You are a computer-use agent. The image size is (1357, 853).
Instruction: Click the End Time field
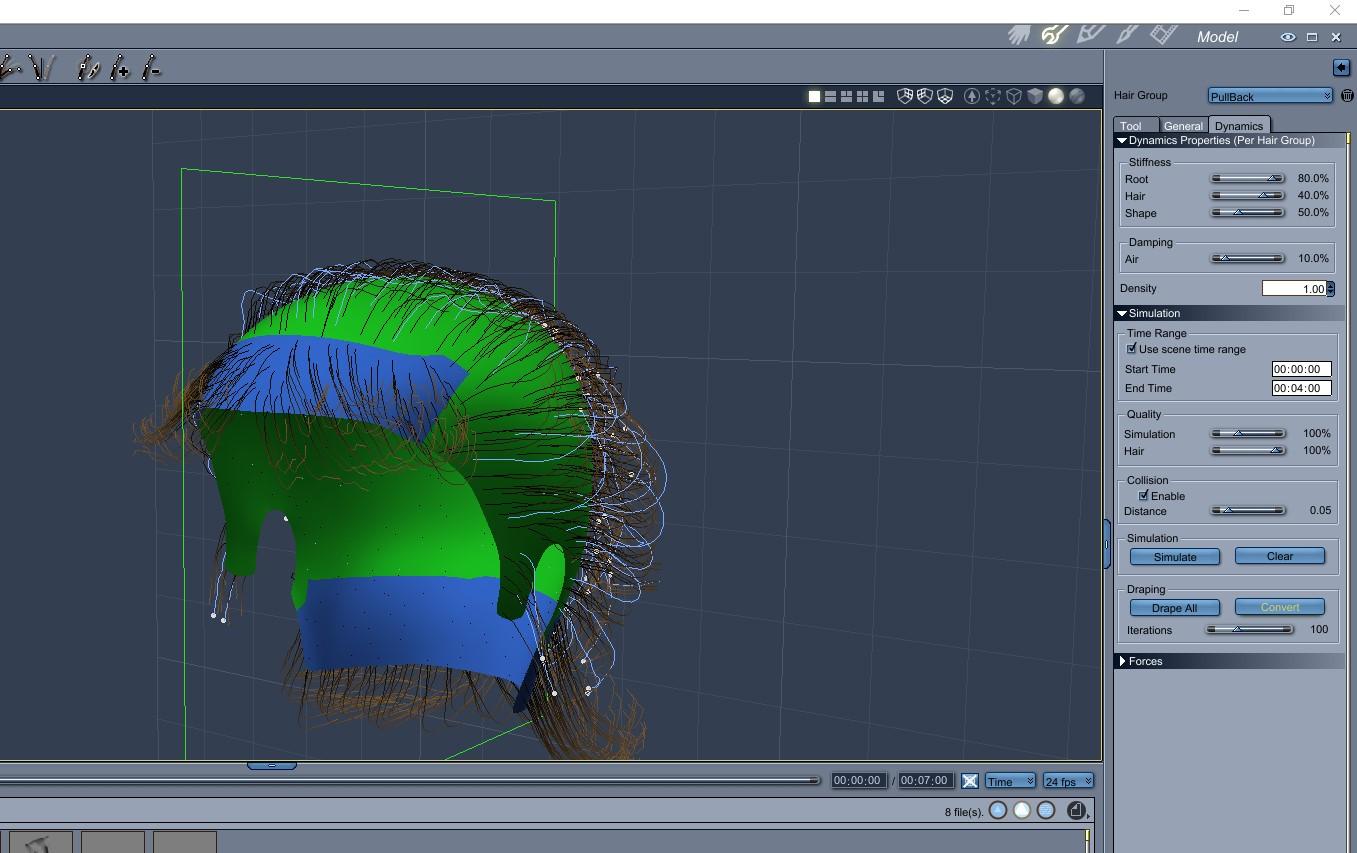click(x=1302, y=388)
